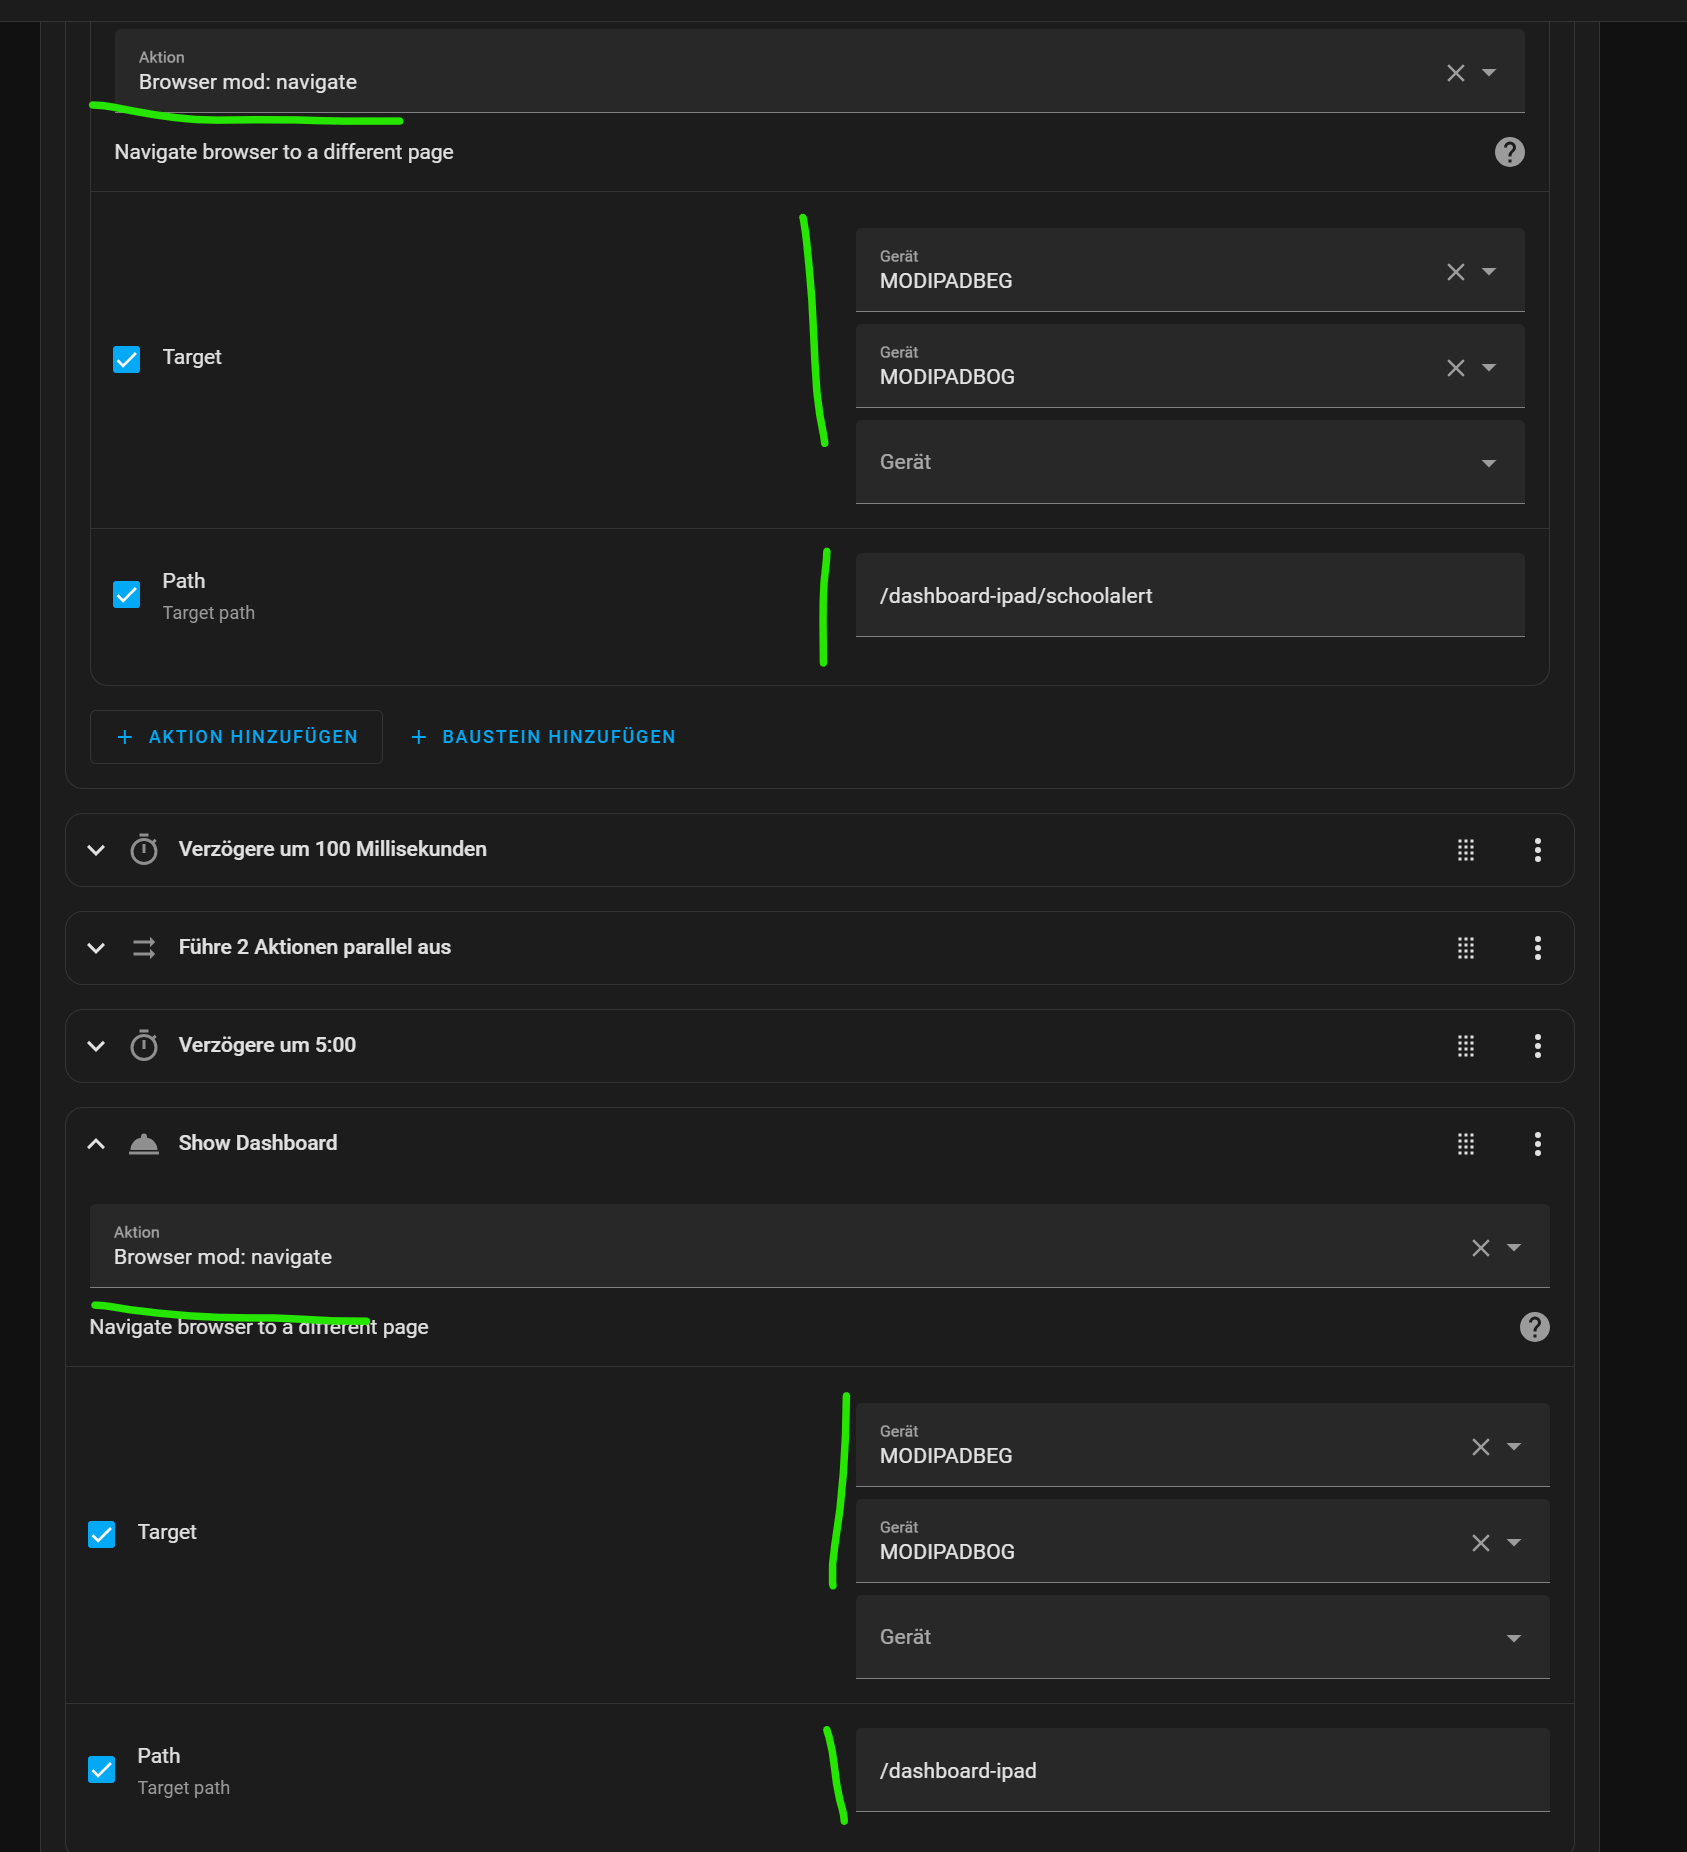The width and height of the screenshot is (1687, 1852).
Task: Toggle Target checkbox in Show Dashboard
Action: 102,1534
